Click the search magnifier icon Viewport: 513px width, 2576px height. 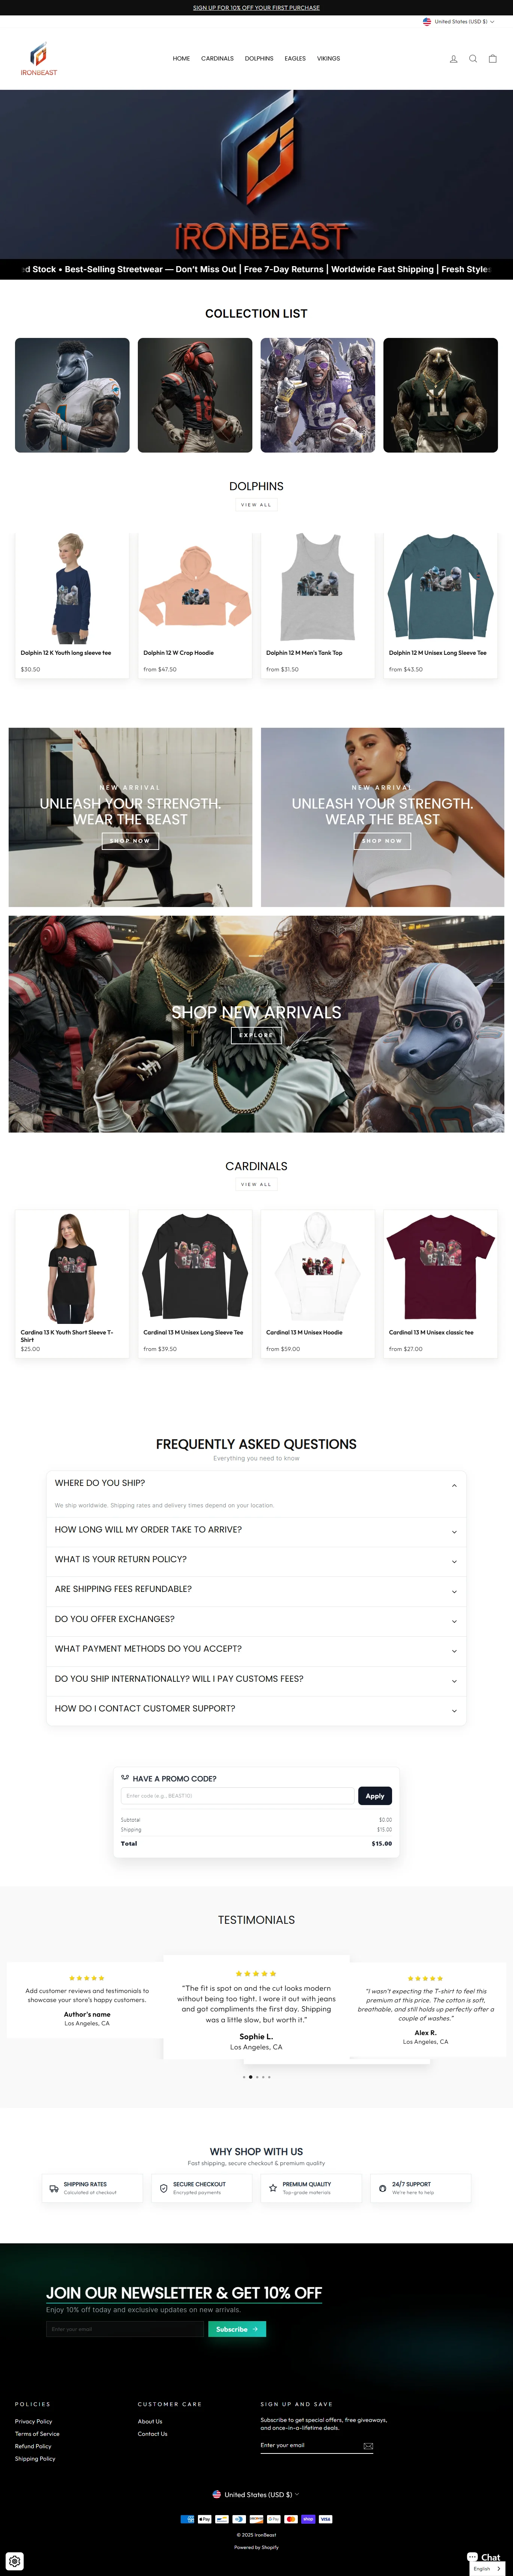[x=473, y=59]
